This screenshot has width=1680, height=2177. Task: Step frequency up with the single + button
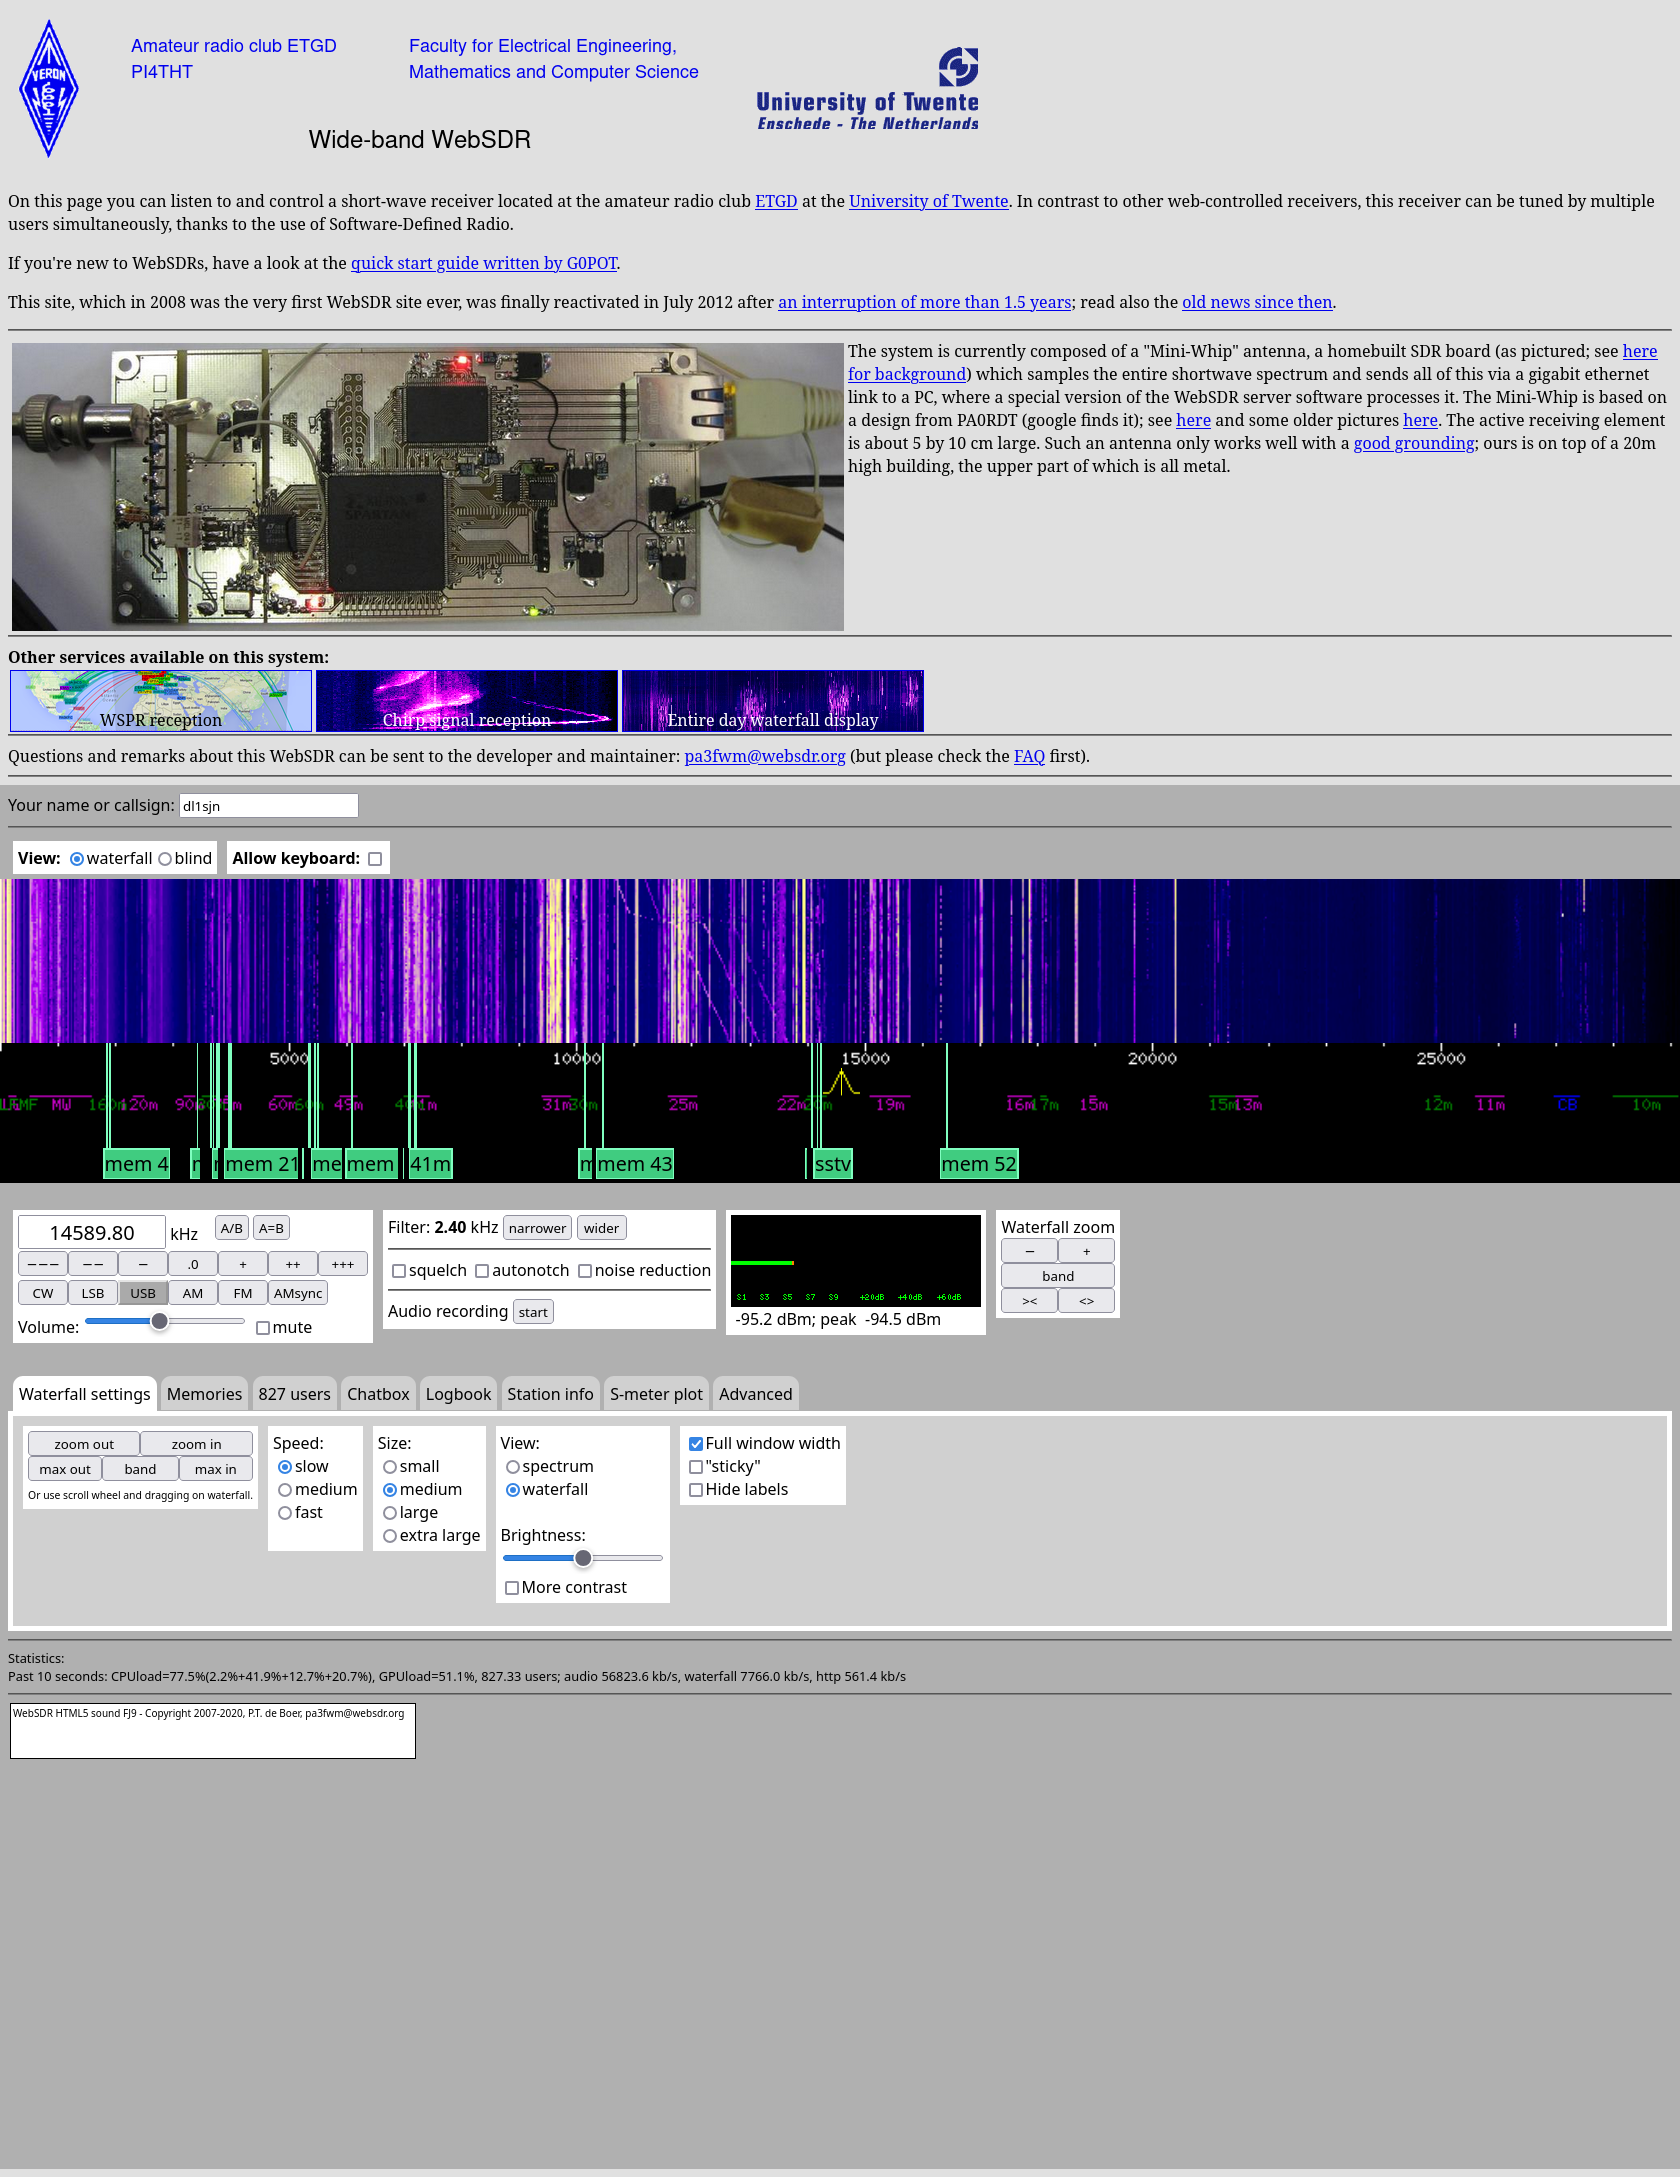(x=243, y=1264)
